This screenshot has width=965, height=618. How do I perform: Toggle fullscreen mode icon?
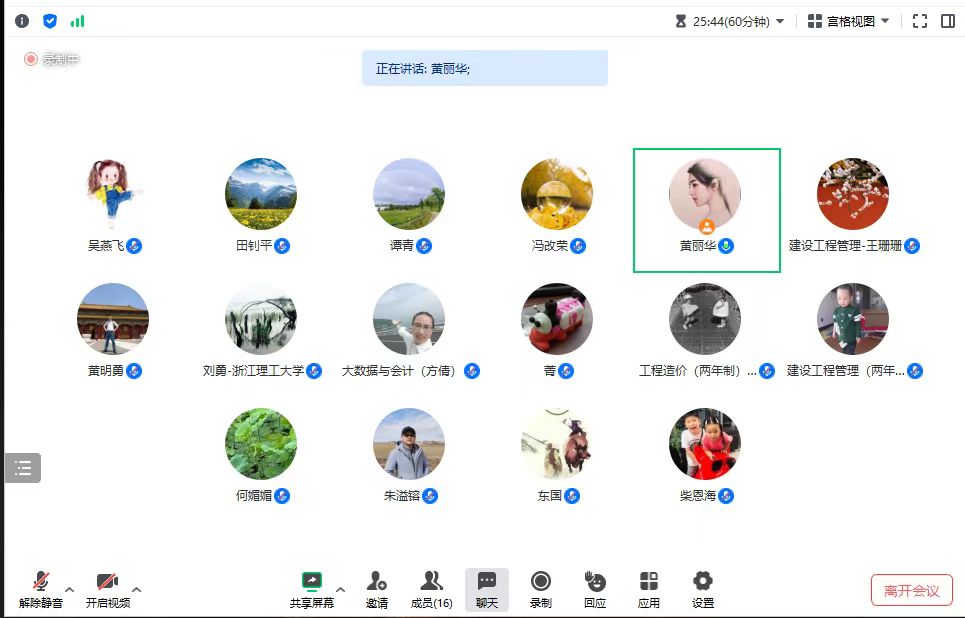920,21
